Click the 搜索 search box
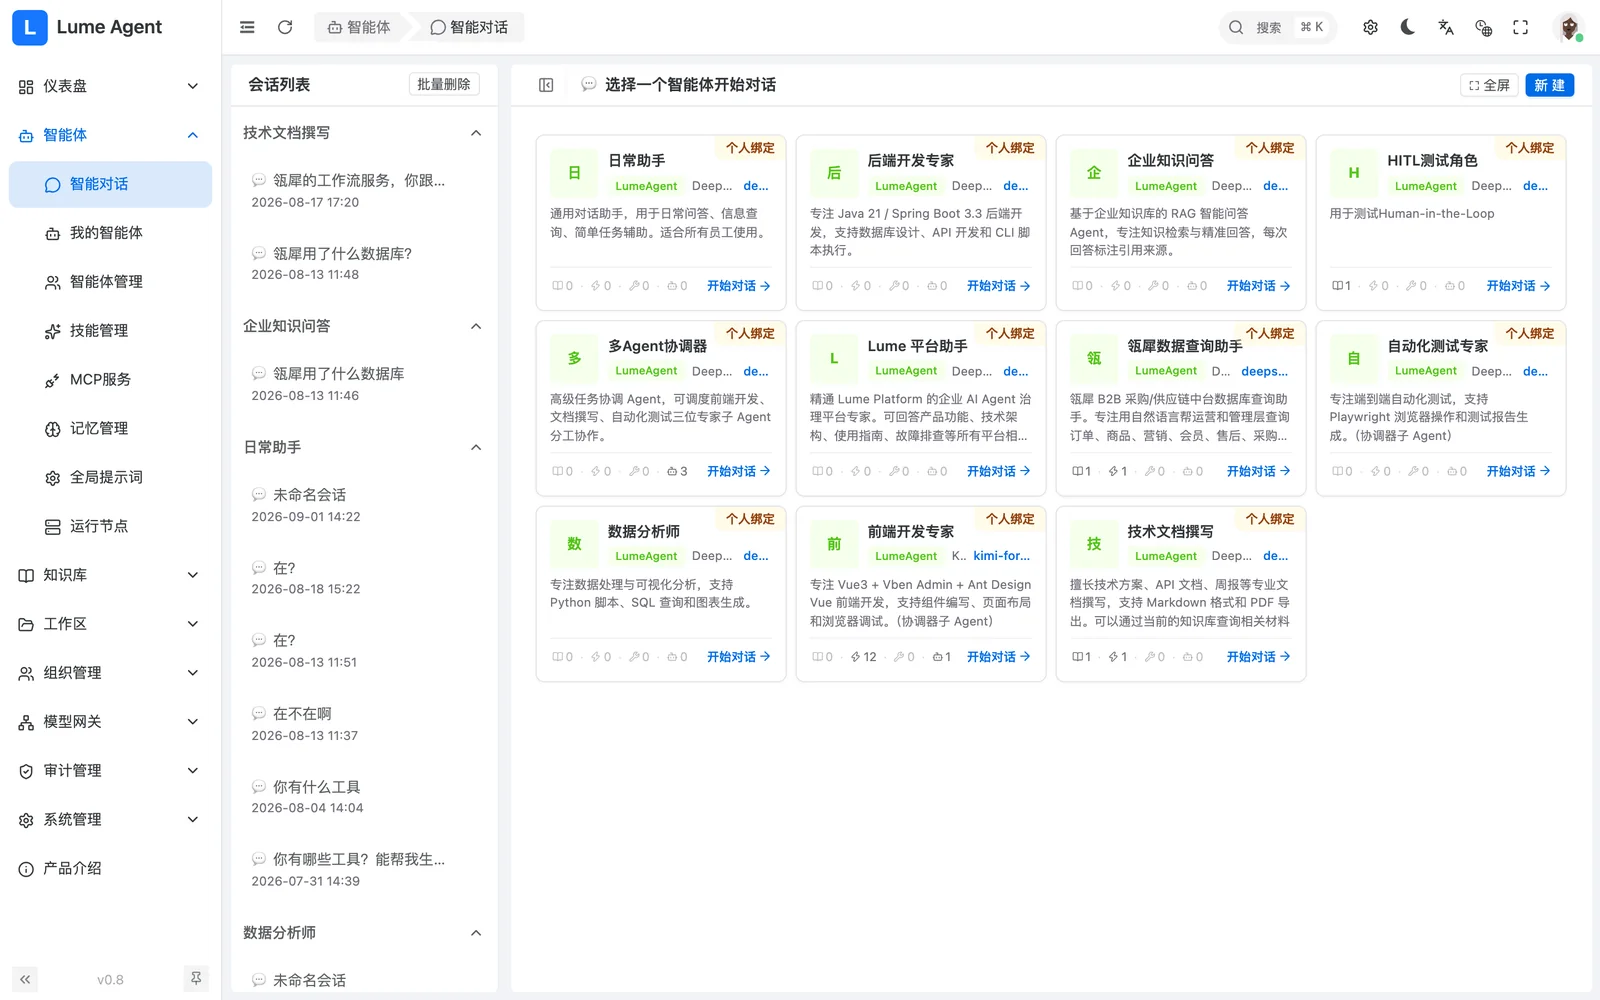Viewport: 1600px width, 1000px height. 1278,27
